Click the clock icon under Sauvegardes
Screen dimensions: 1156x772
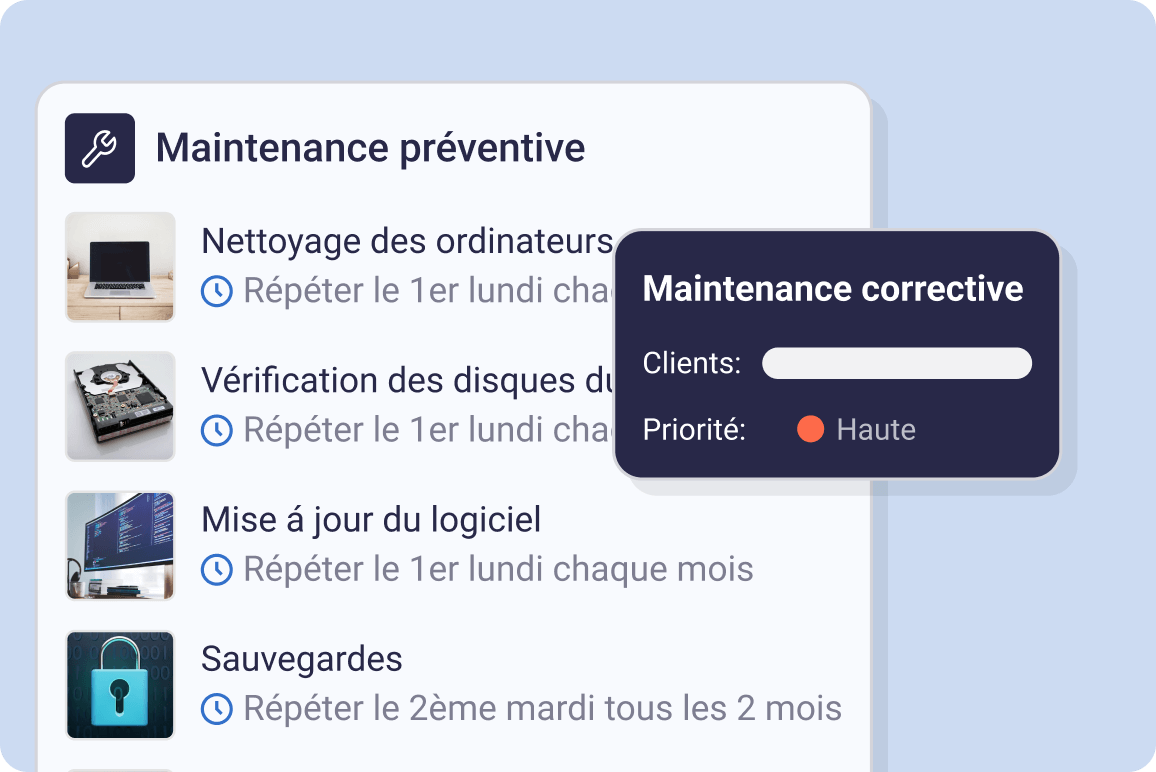coord(217,709)
